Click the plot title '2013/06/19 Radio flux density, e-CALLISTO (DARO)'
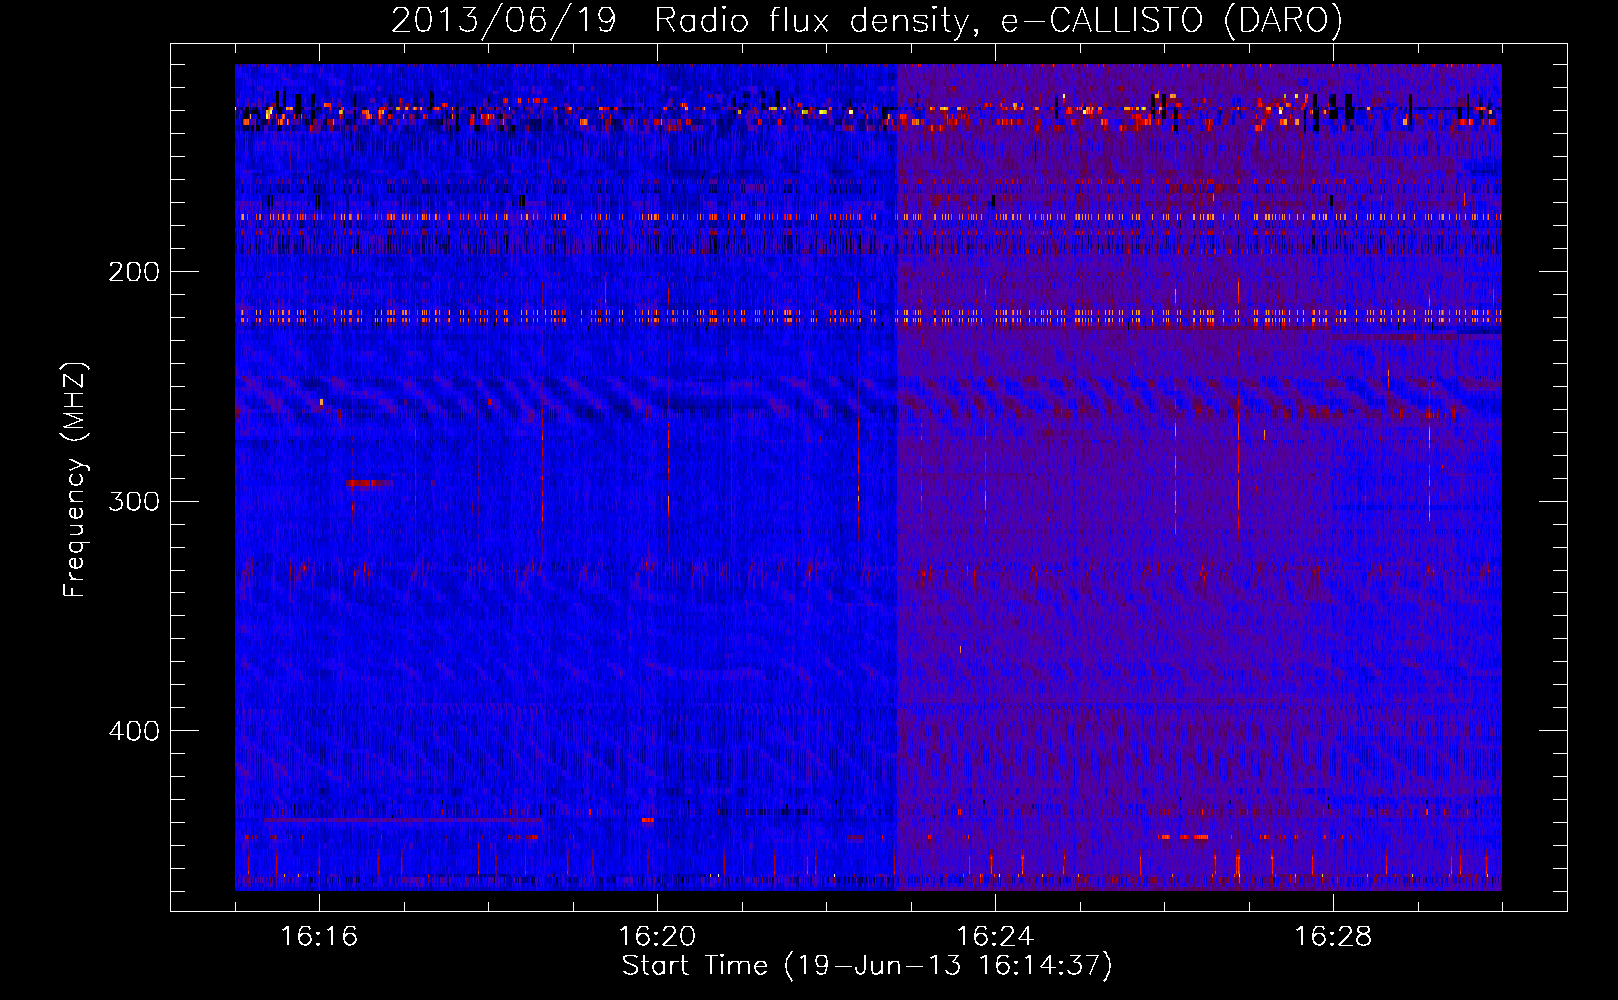 click(x=867, y=21)
